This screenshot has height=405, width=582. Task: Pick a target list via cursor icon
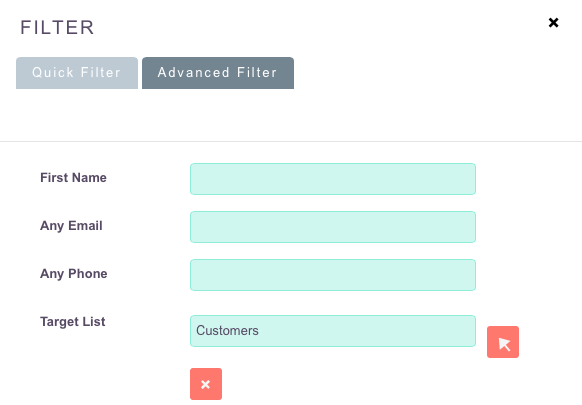503,342
